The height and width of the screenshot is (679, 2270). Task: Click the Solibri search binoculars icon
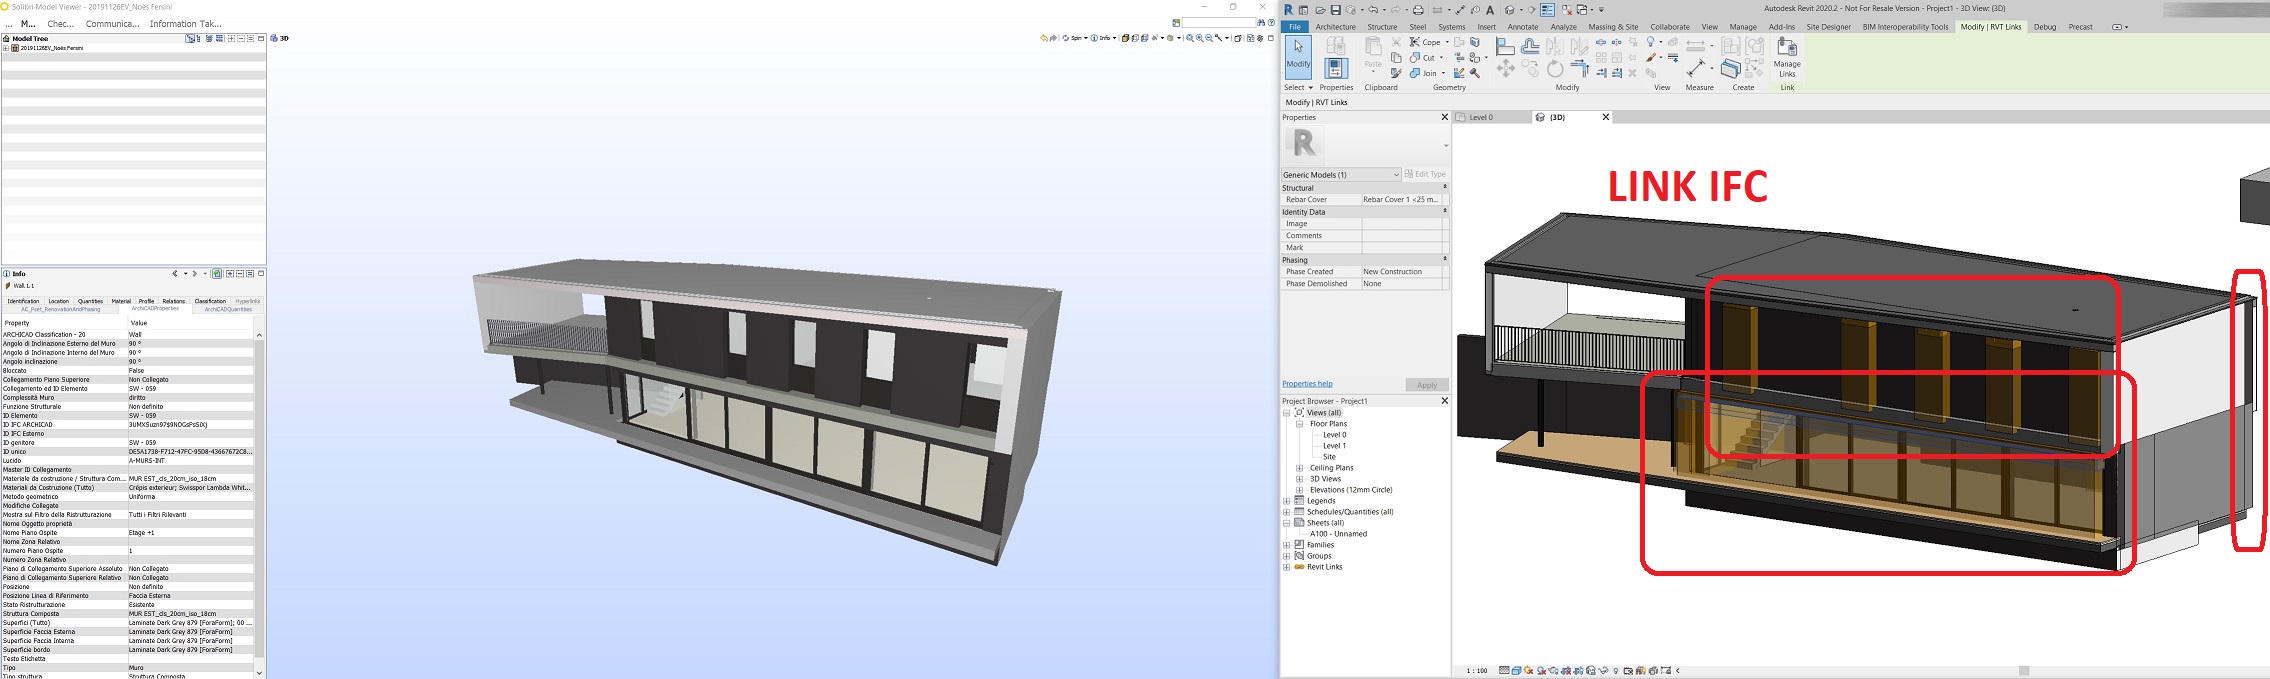point(1261,22)
